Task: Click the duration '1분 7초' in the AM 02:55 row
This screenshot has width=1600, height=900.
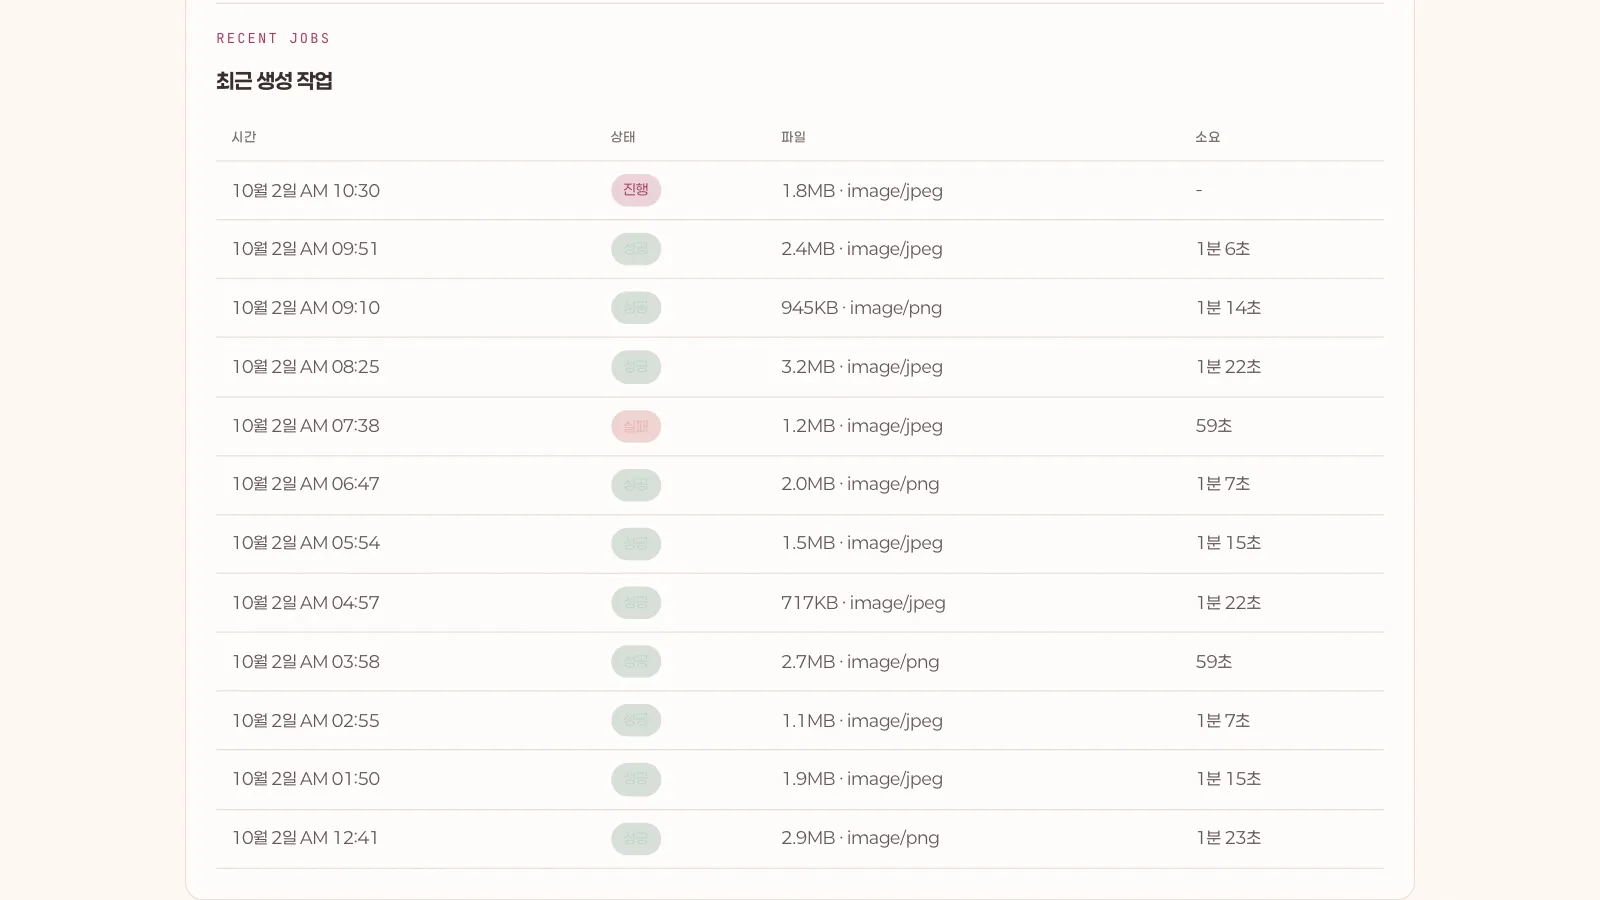Action: [x=1223, y=721]
